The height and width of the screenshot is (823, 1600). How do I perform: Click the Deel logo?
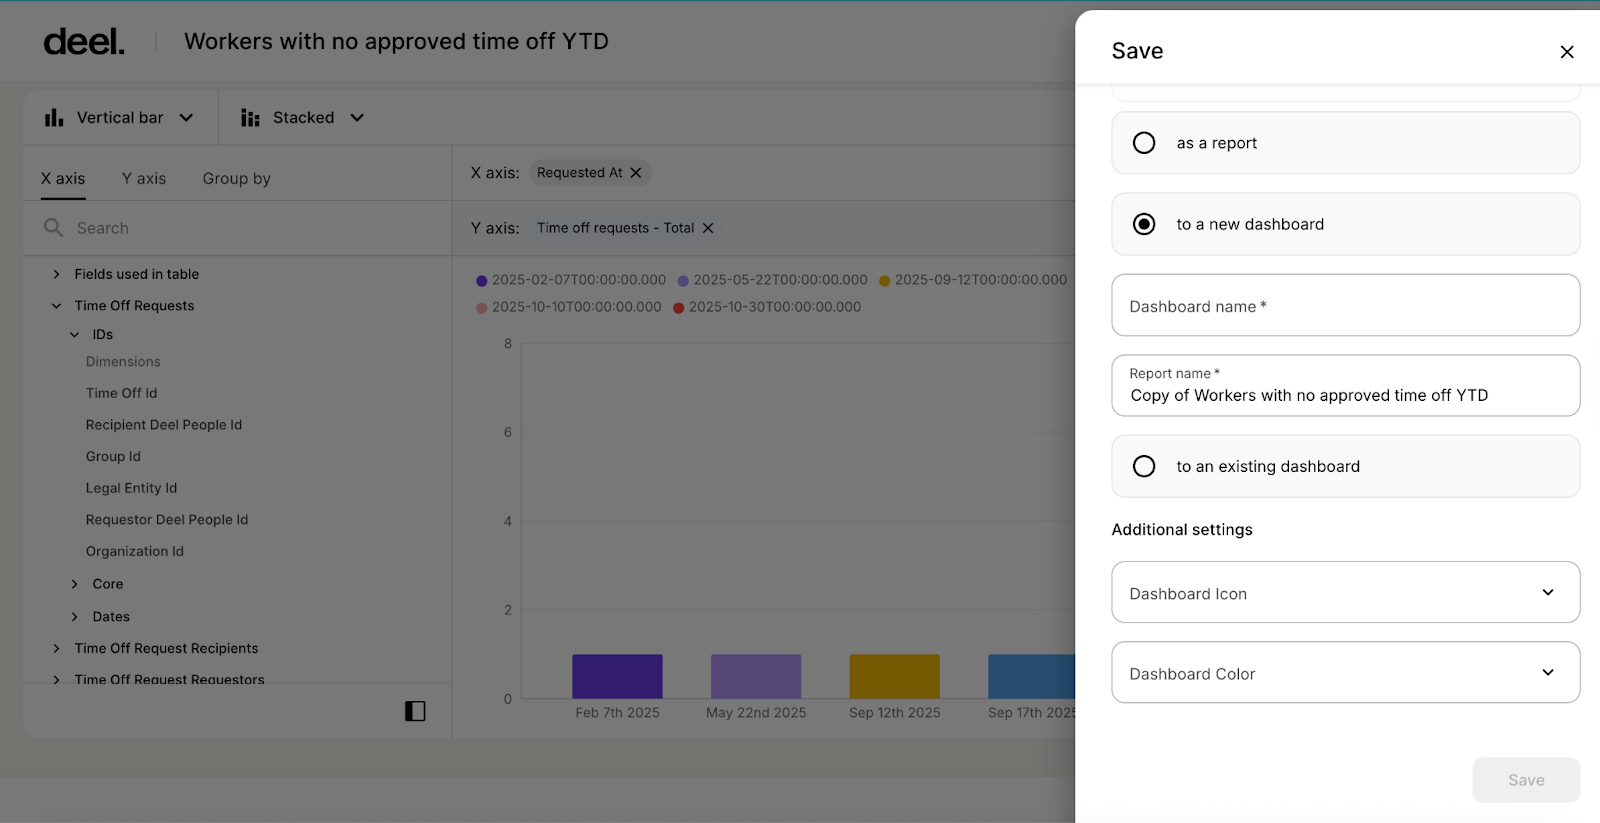click(84, 42)
